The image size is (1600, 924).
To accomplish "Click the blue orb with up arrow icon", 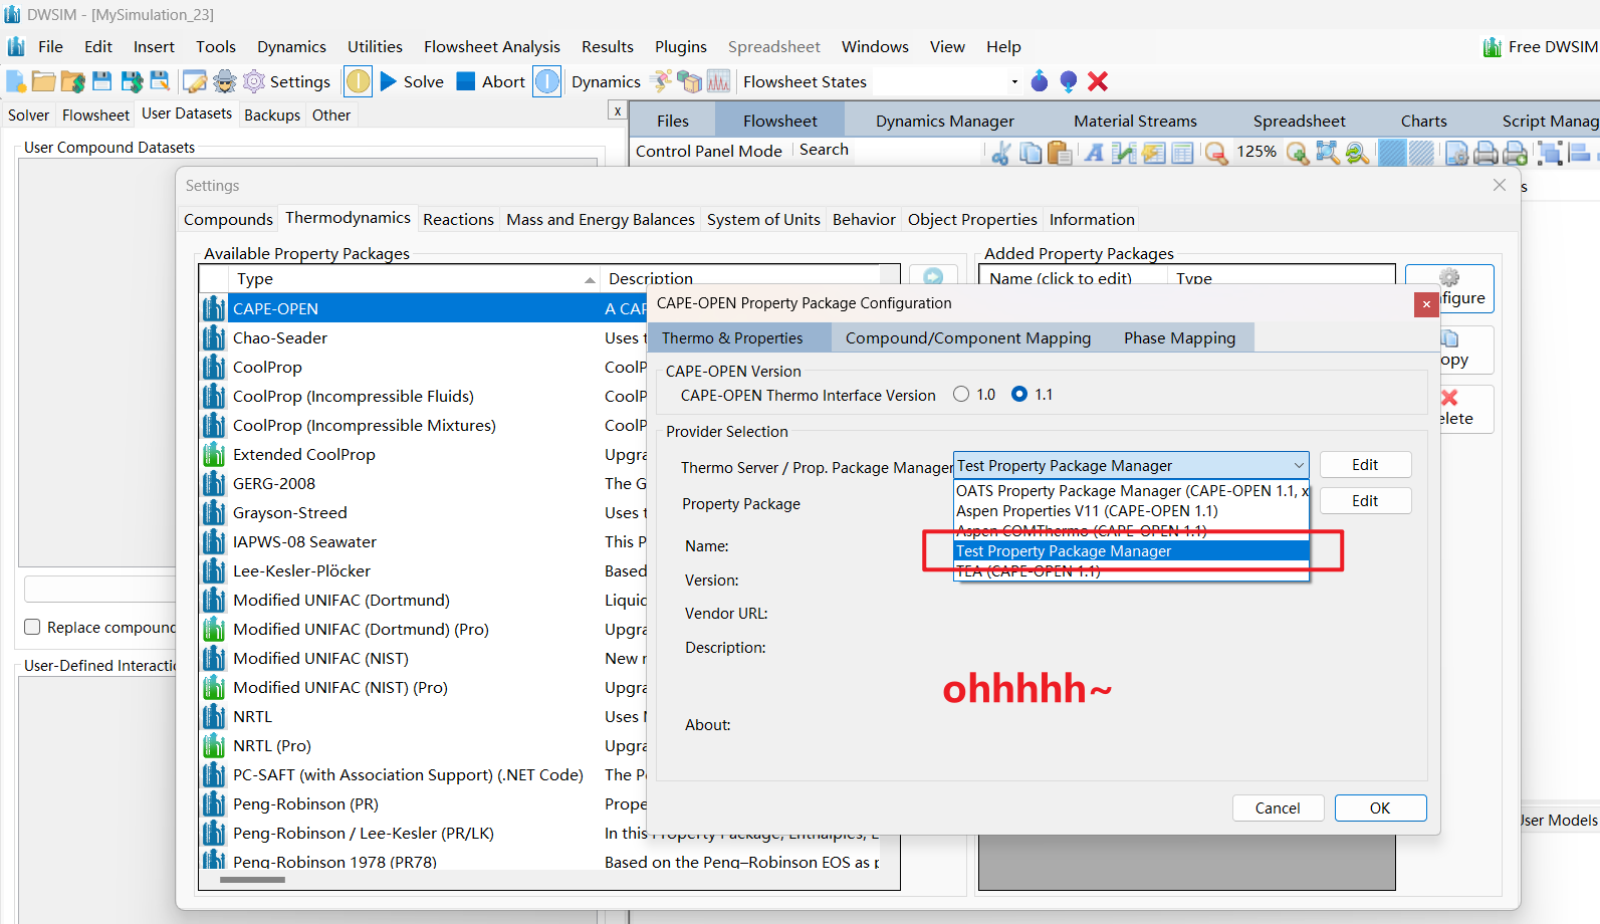I will 1039,81.
